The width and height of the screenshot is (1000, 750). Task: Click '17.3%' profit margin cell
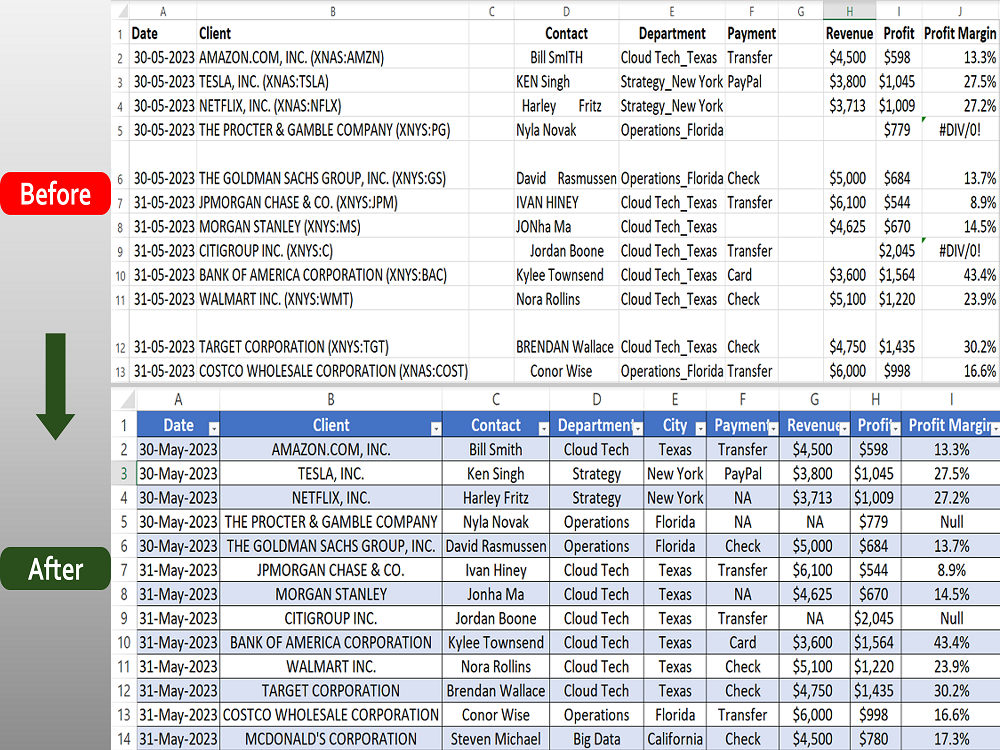[951, 739]
